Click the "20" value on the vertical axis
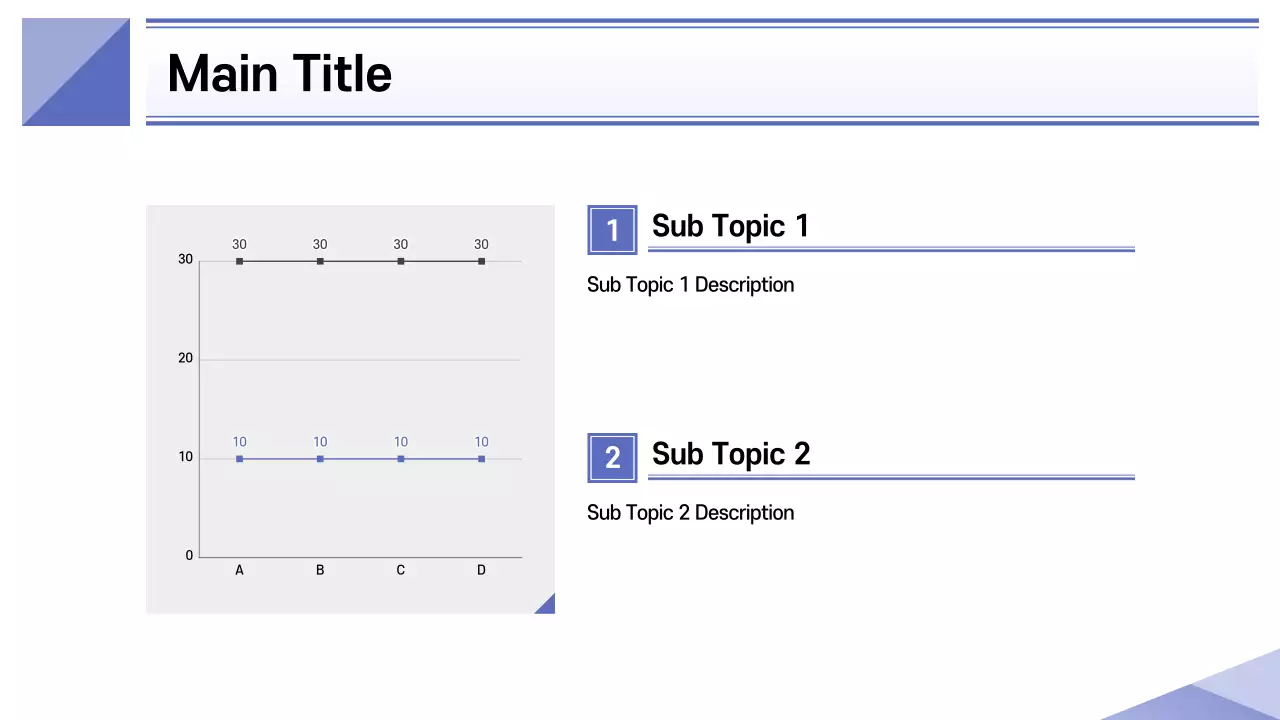 point(185,358)
